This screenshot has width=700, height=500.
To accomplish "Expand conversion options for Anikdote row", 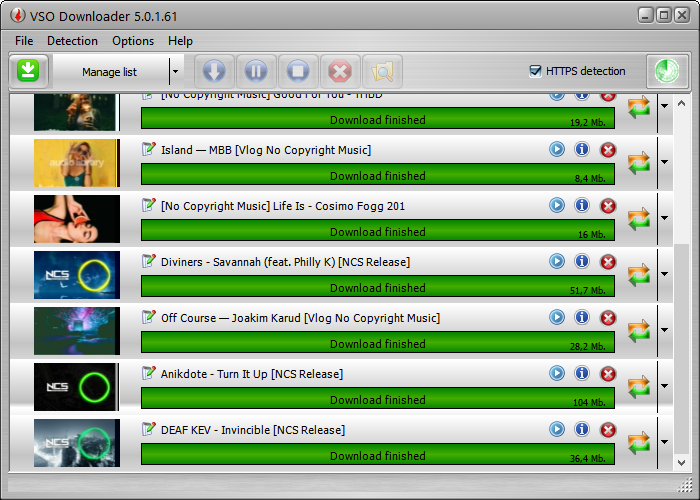I will point(664,386).
